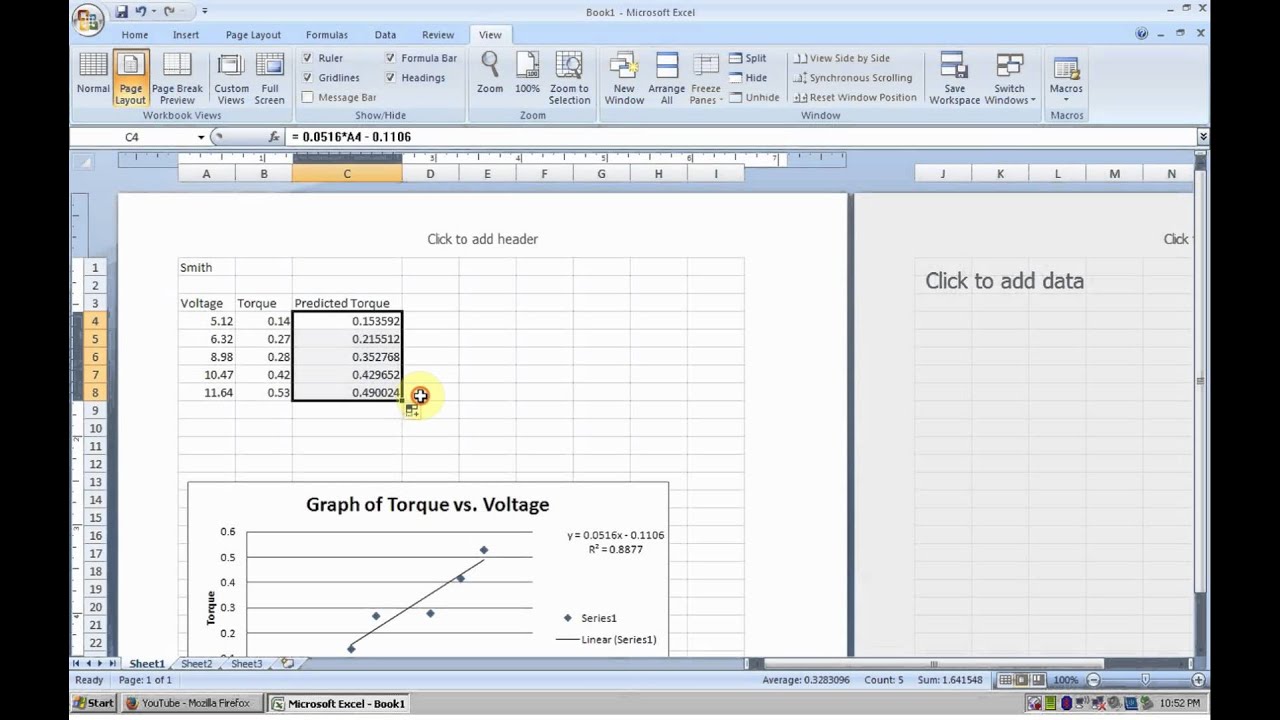The height and width of the screenshot is (720, 1280).
Task: Click the Windows Start button
Action: (x=93, y=703)
